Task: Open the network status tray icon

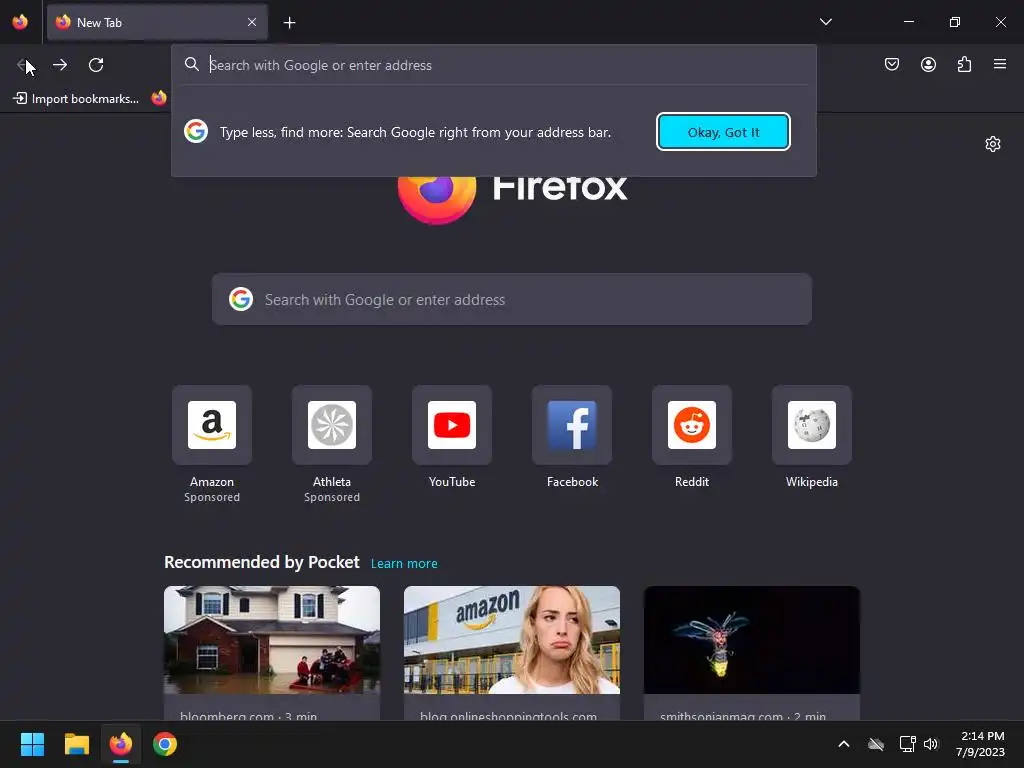Action: tap(907, 744)
